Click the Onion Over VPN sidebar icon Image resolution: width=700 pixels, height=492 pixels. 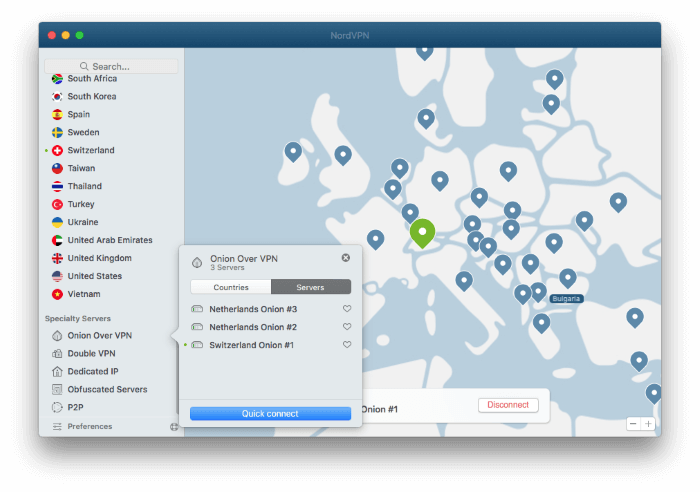coord(57,336)
